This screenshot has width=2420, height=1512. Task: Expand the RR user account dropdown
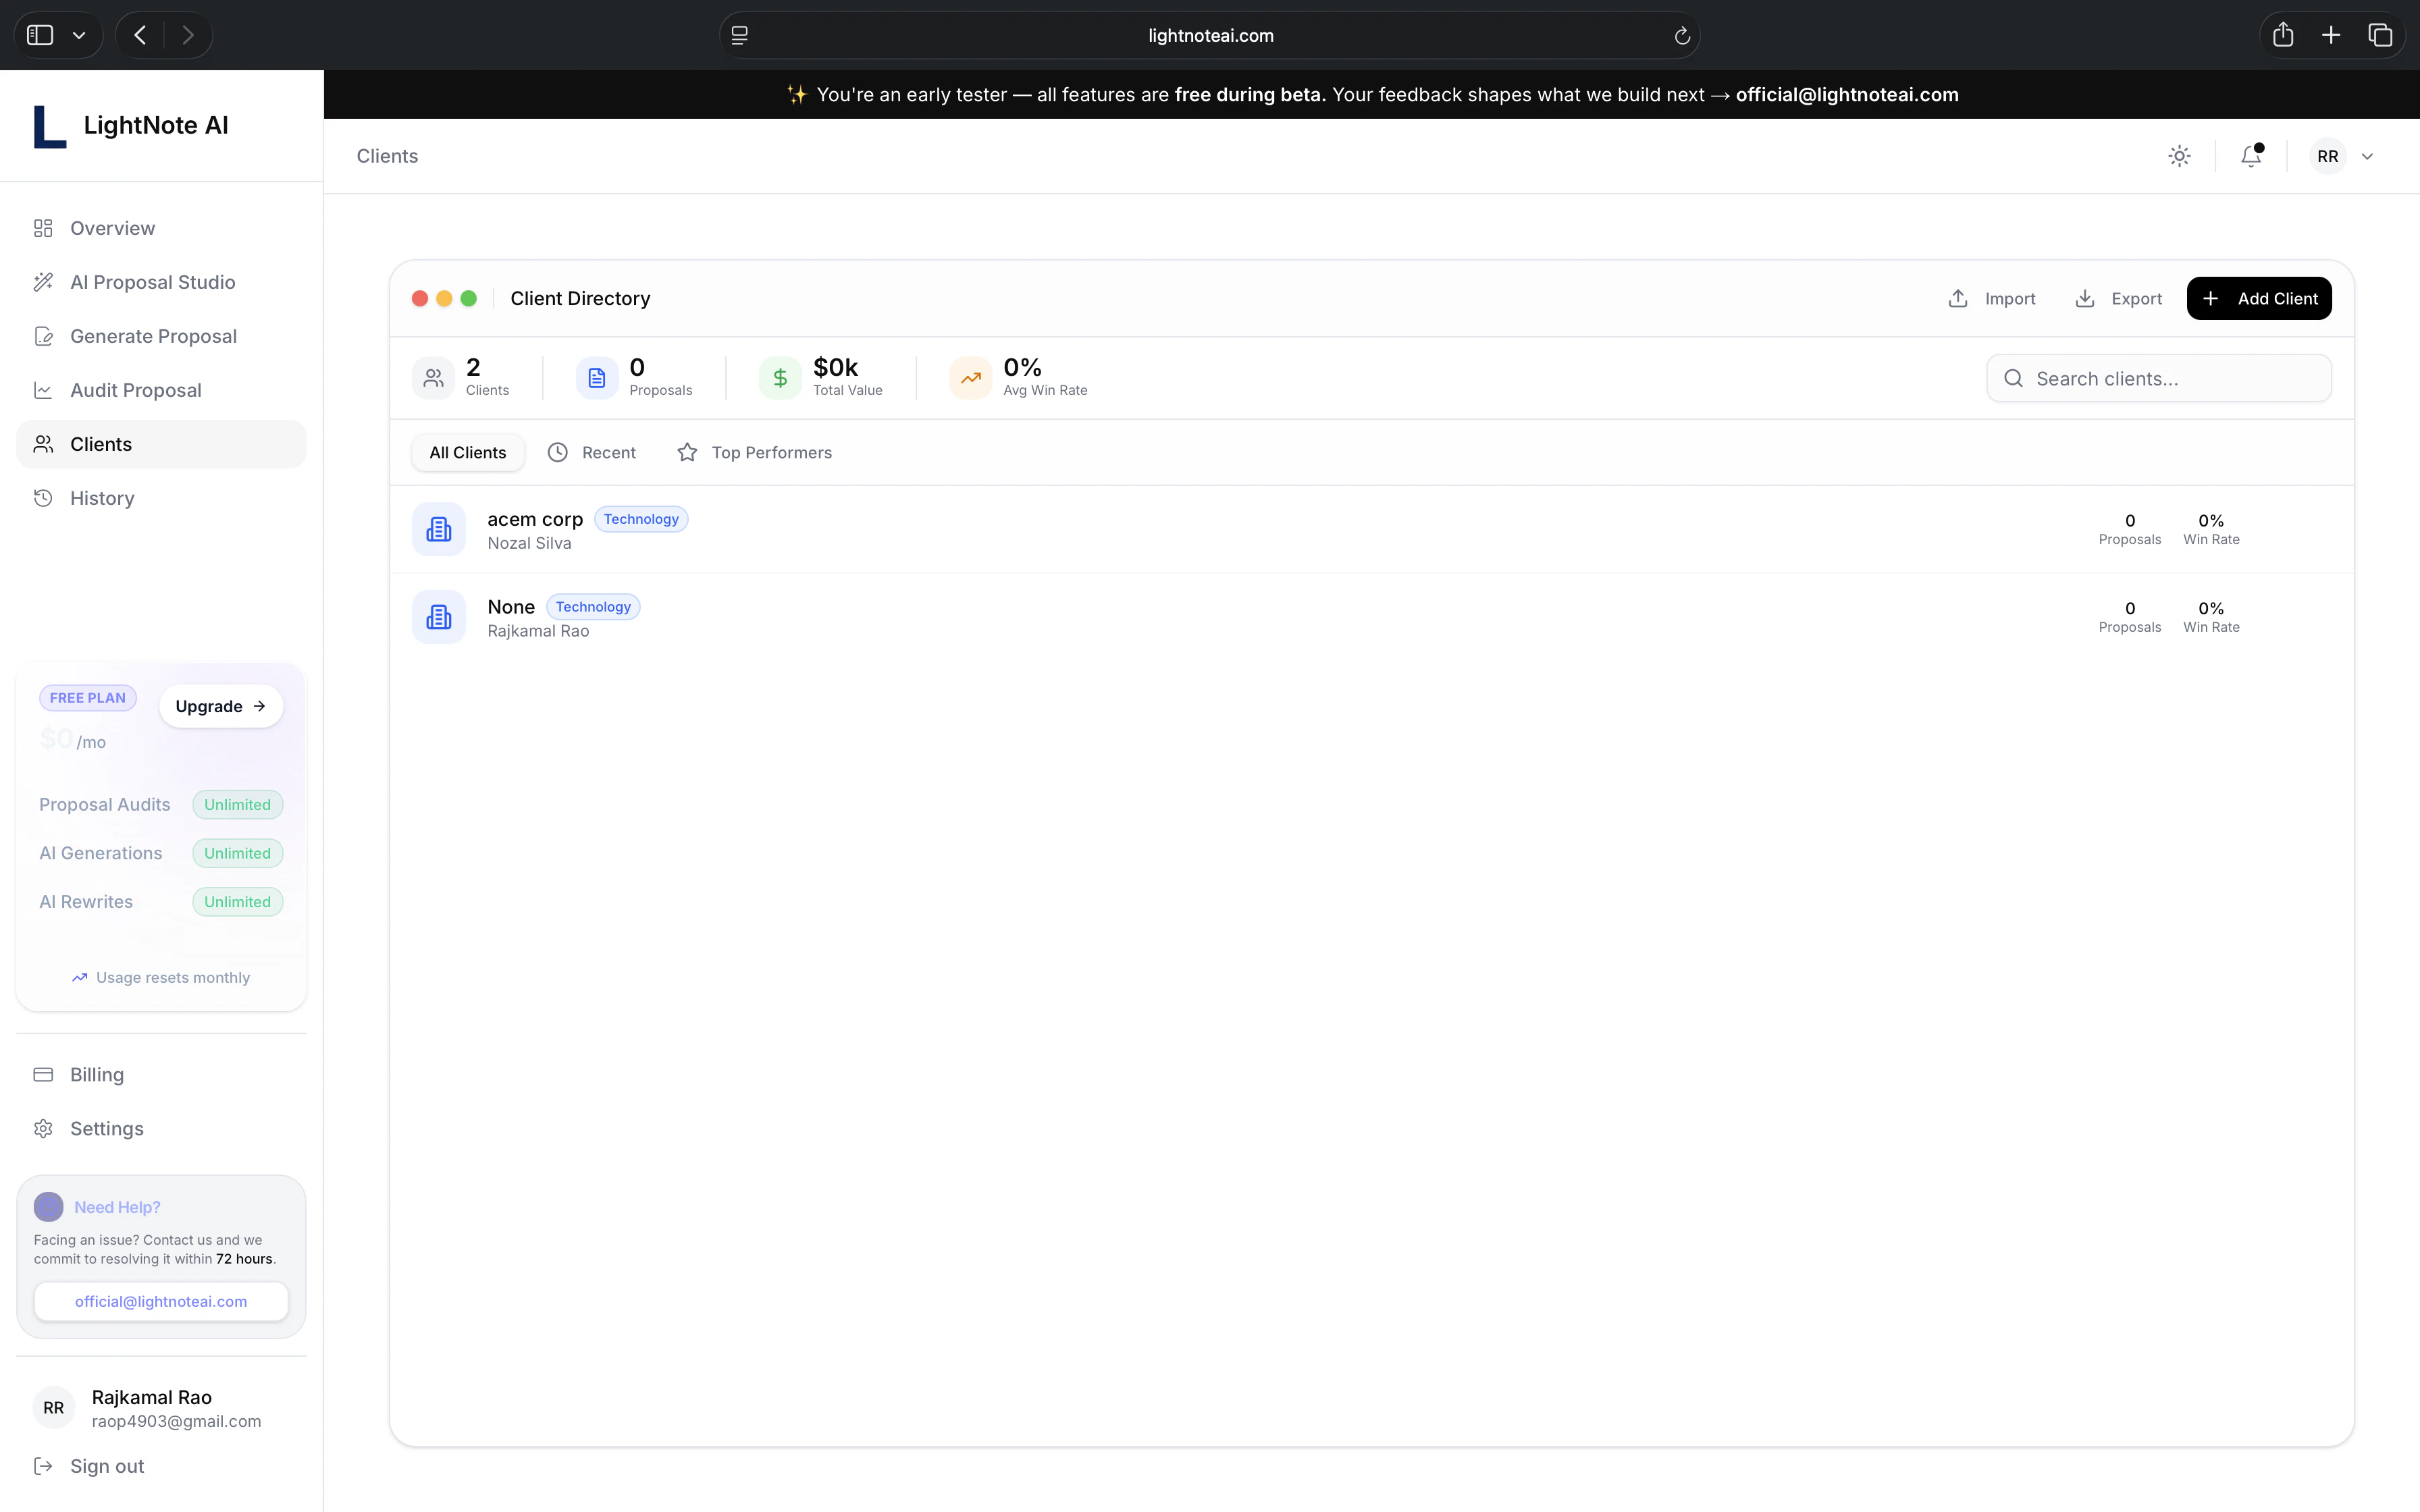2366,156
